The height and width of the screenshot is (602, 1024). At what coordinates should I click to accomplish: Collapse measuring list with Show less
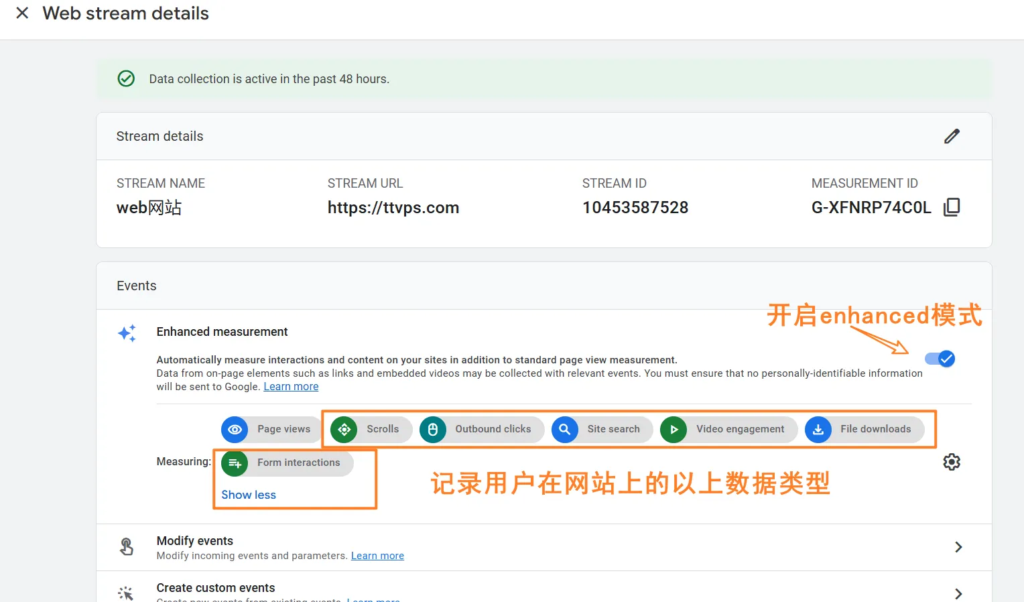tap(248, 495)
